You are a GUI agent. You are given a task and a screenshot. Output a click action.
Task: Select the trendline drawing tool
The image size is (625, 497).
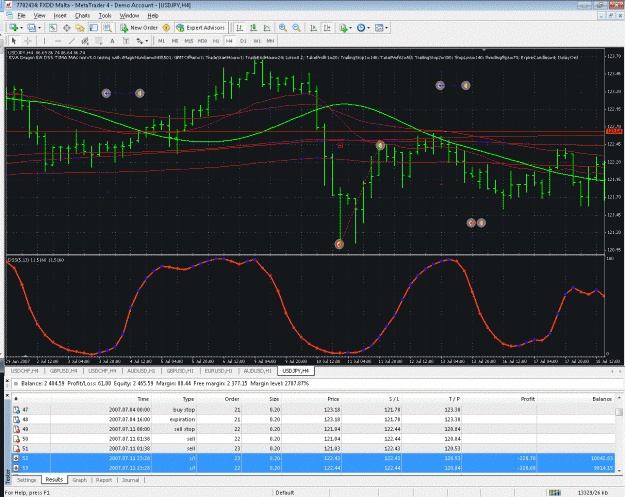tap(71, 41)
